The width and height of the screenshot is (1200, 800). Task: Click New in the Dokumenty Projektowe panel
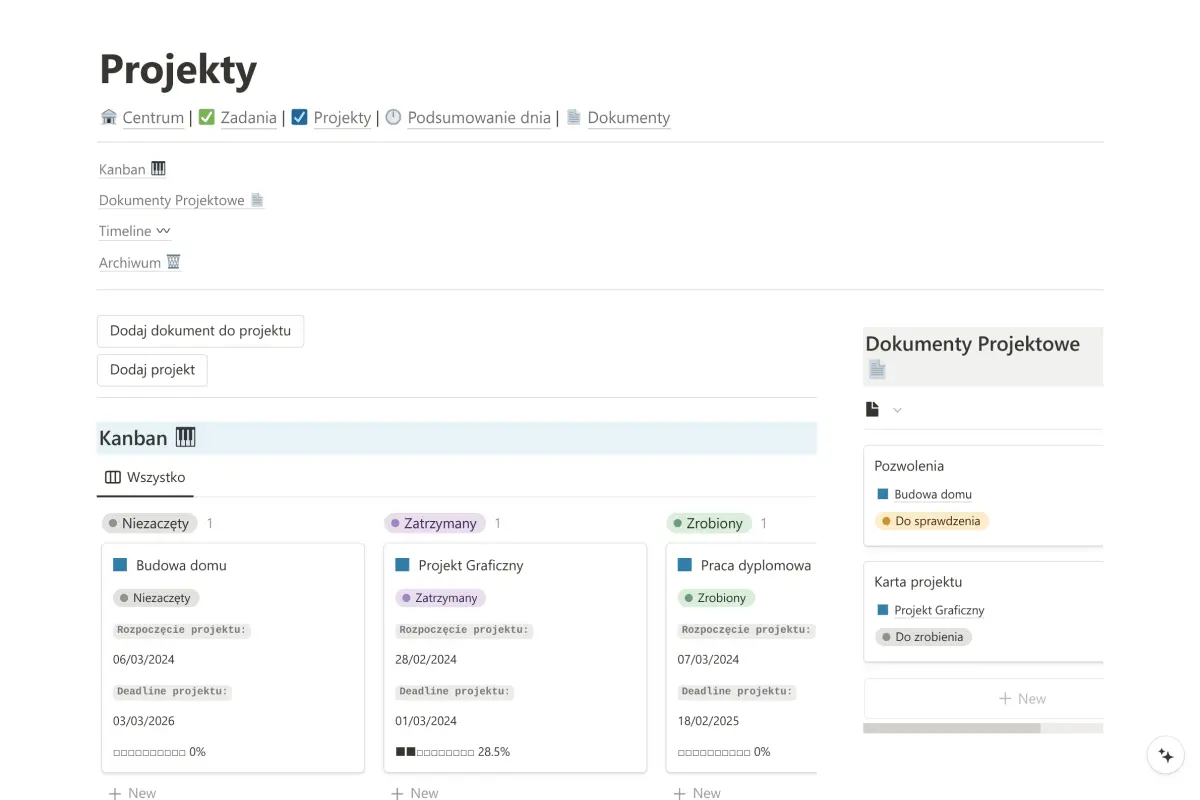point(1022,698)
